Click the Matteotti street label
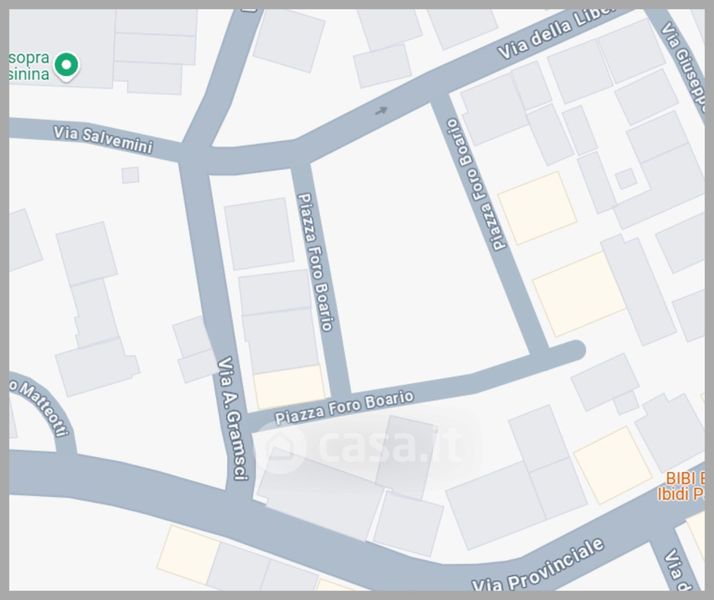The image size is (714, 600). coord(38,405)
